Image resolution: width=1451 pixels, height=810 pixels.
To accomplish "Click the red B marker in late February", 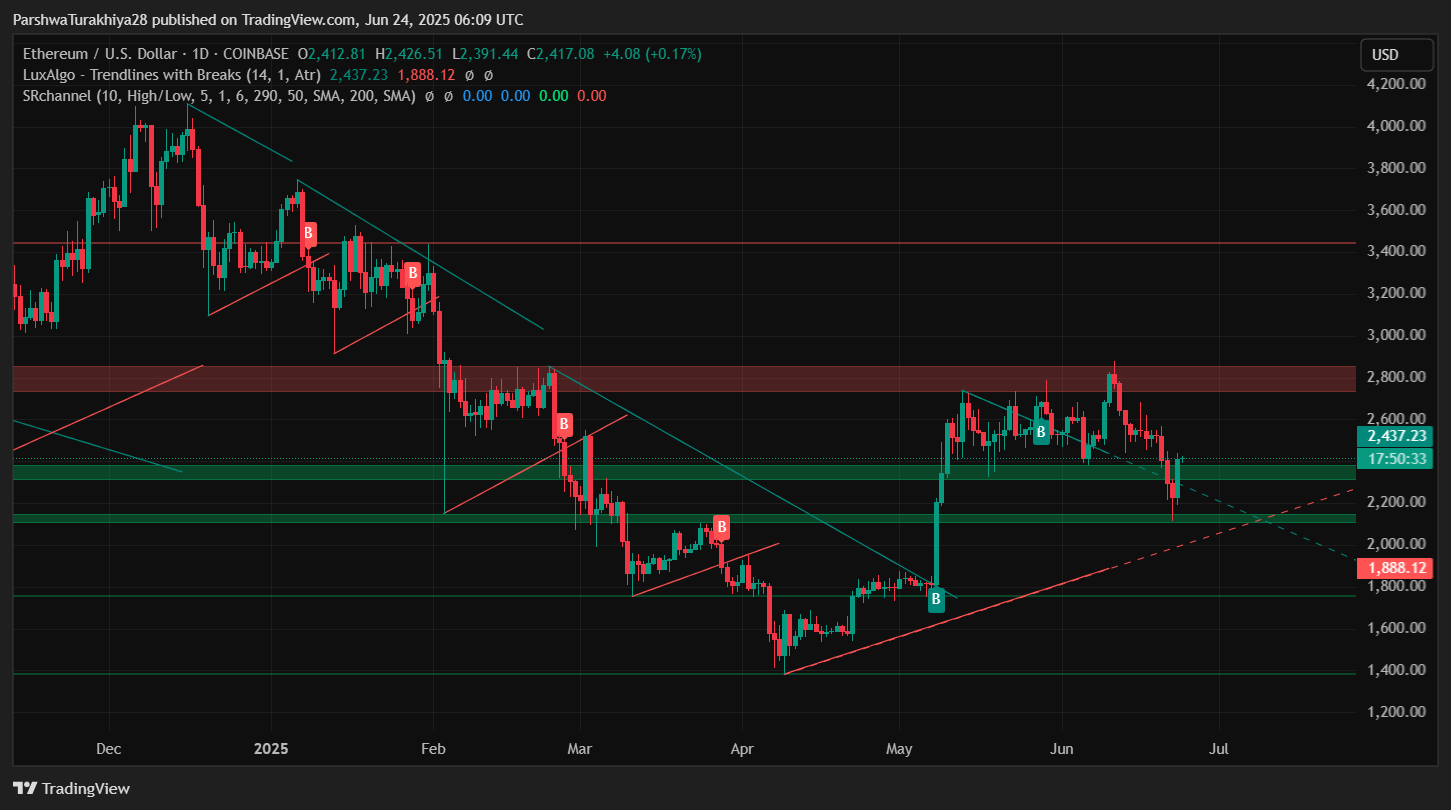I will click(564, 425).
